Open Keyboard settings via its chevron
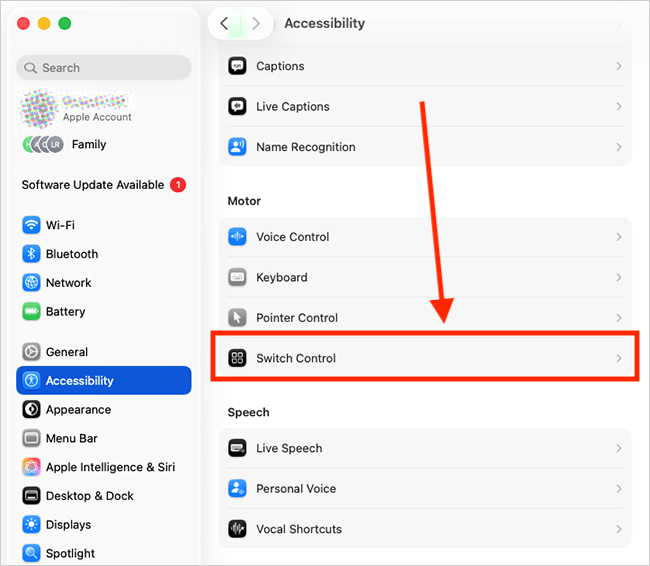Viewport: 650px width, 566px height. (x=619, y=278)
